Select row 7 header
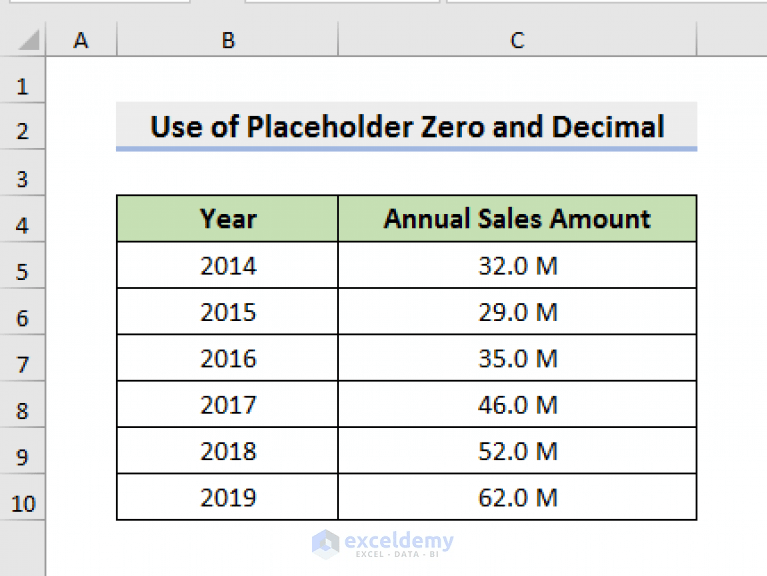Image resolution: width=767 pixels, height=576 pixels. click(x=23, y=358)
